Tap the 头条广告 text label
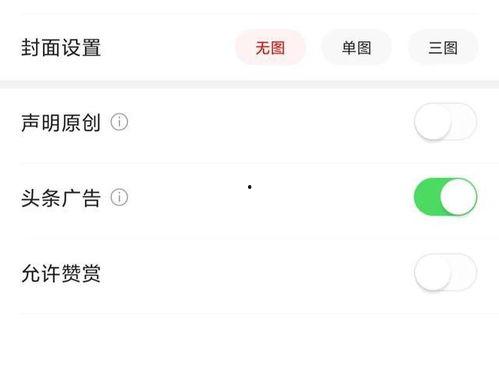The image size is (499, 383). [61, 198]
